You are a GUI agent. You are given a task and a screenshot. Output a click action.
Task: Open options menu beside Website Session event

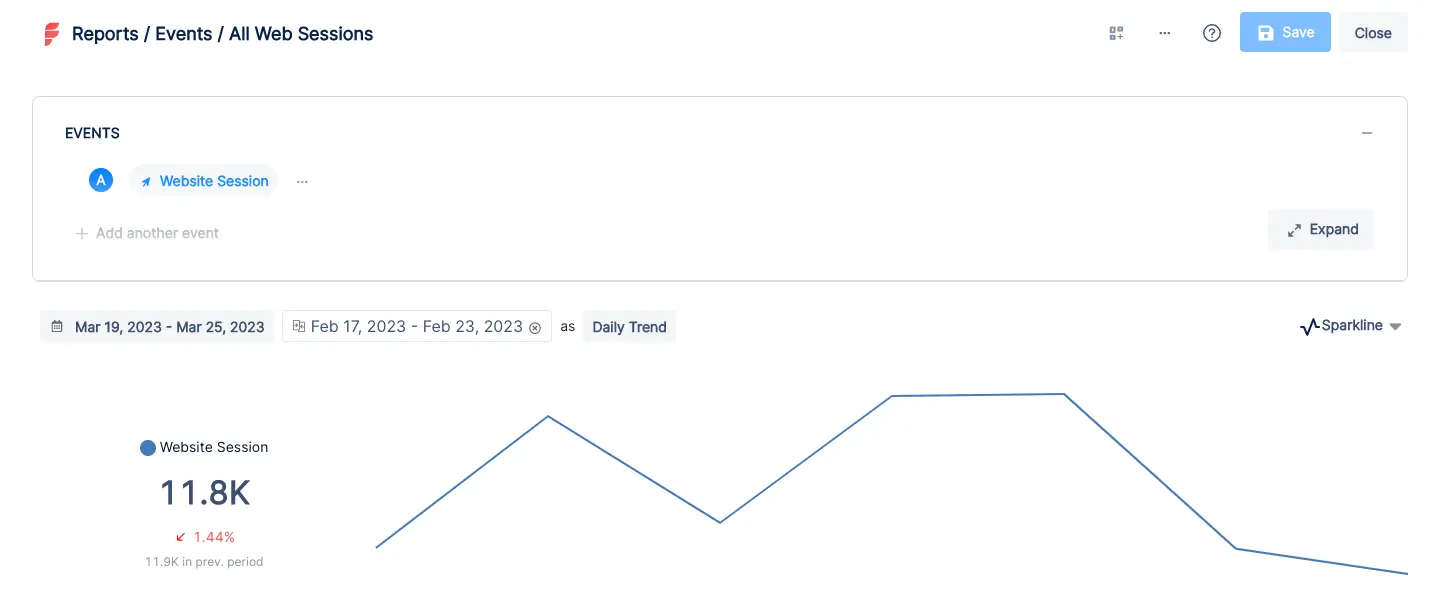(302, 181)
